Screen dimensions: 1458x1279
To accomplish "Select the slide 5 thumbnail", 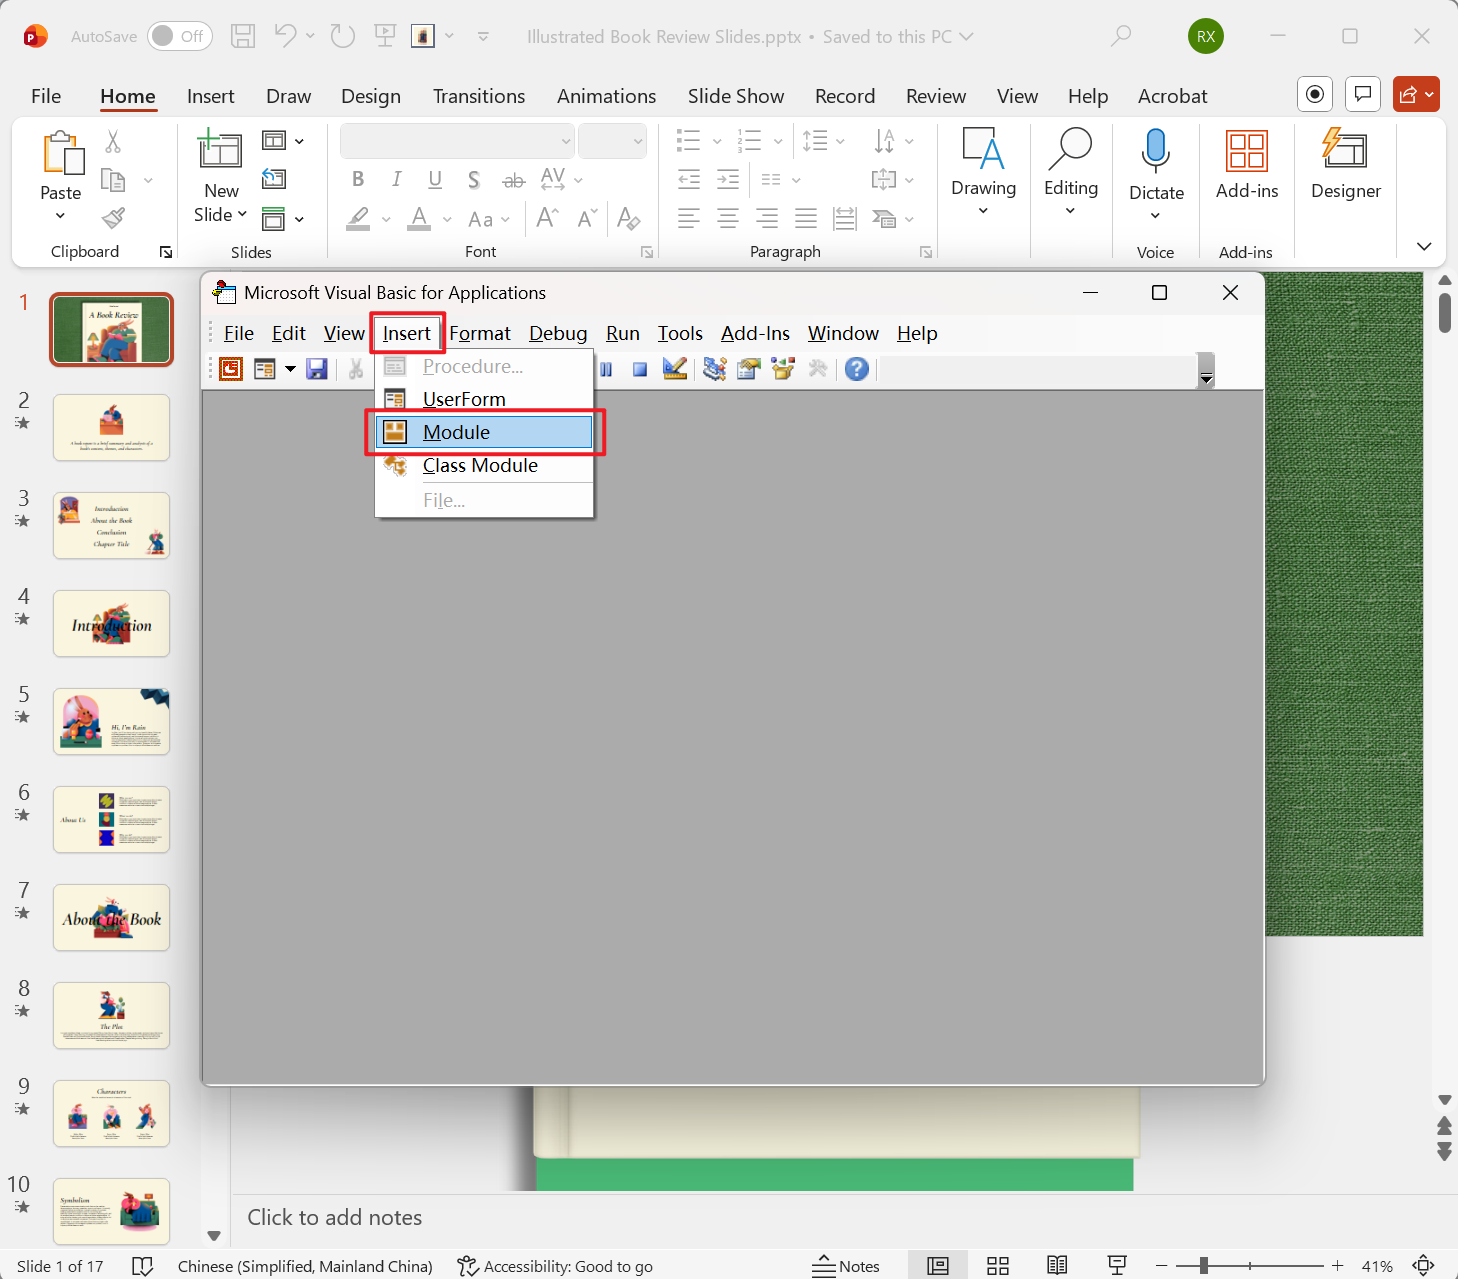I will tap(111, 721).
